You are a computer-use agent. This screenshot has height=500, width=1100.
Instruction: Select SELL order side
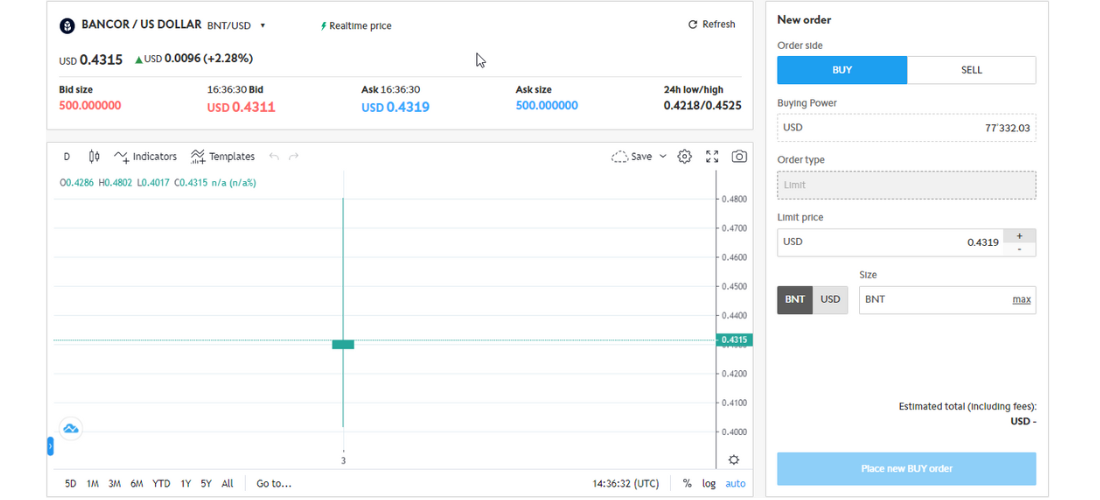click(x=972, y=70)
